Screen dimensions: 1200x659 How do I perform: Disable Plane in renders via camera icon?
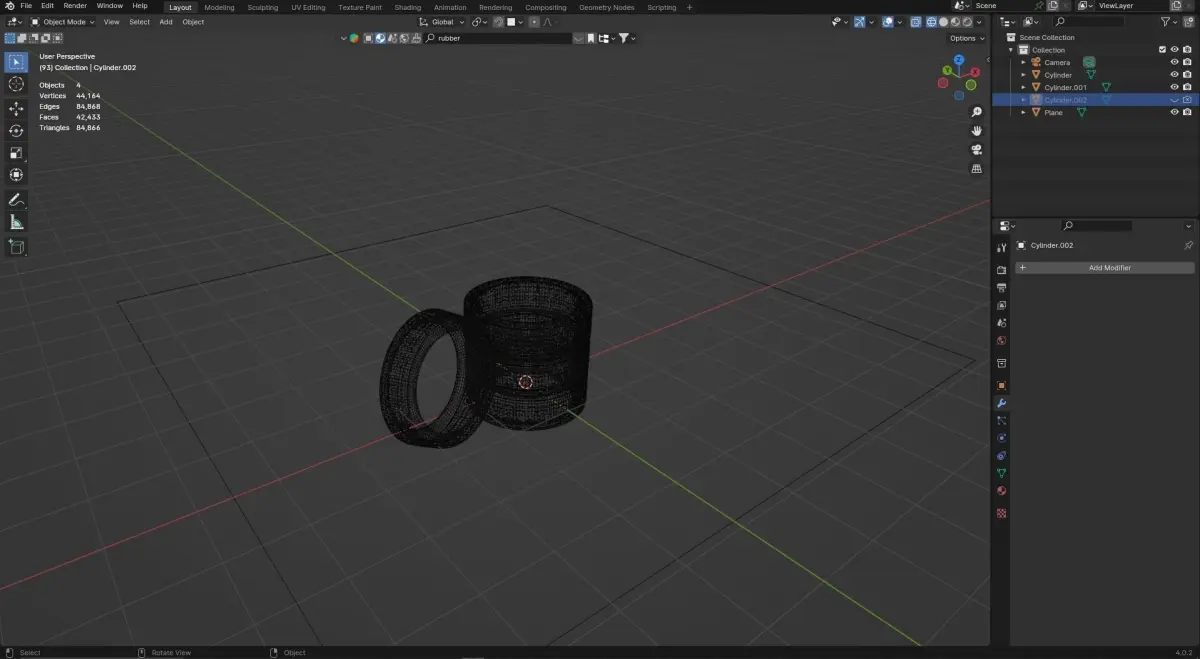pos(1187,112)
